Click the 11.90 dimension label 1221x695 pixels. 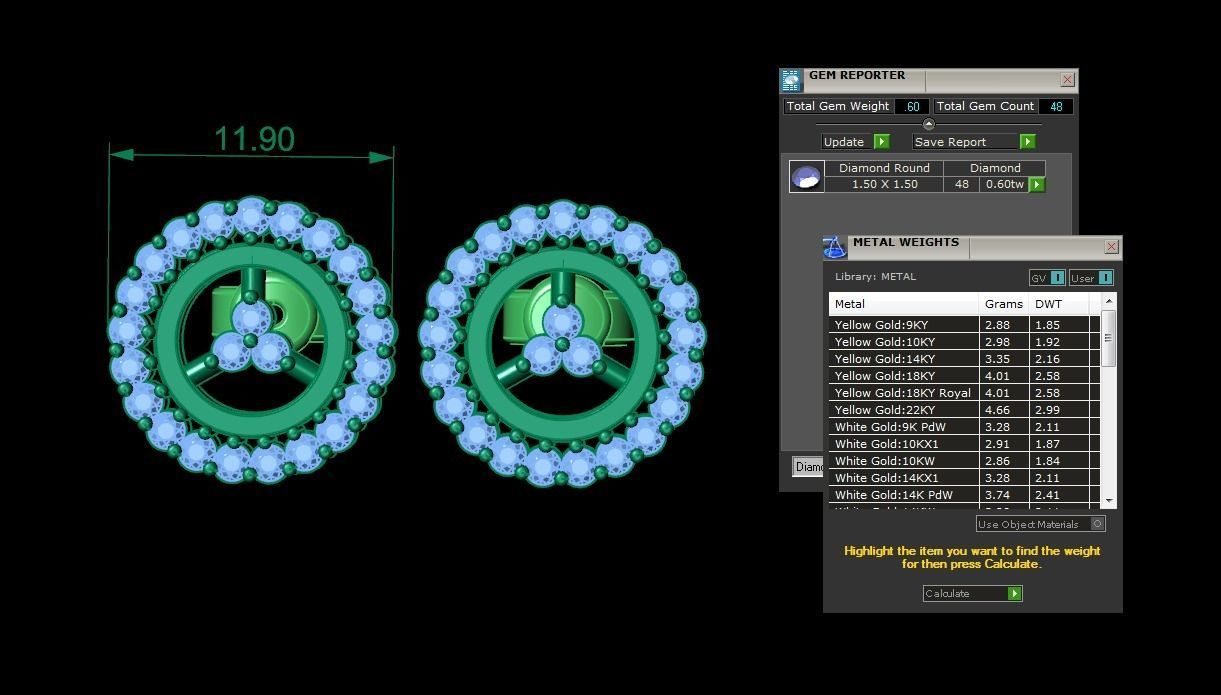point(254,139)
